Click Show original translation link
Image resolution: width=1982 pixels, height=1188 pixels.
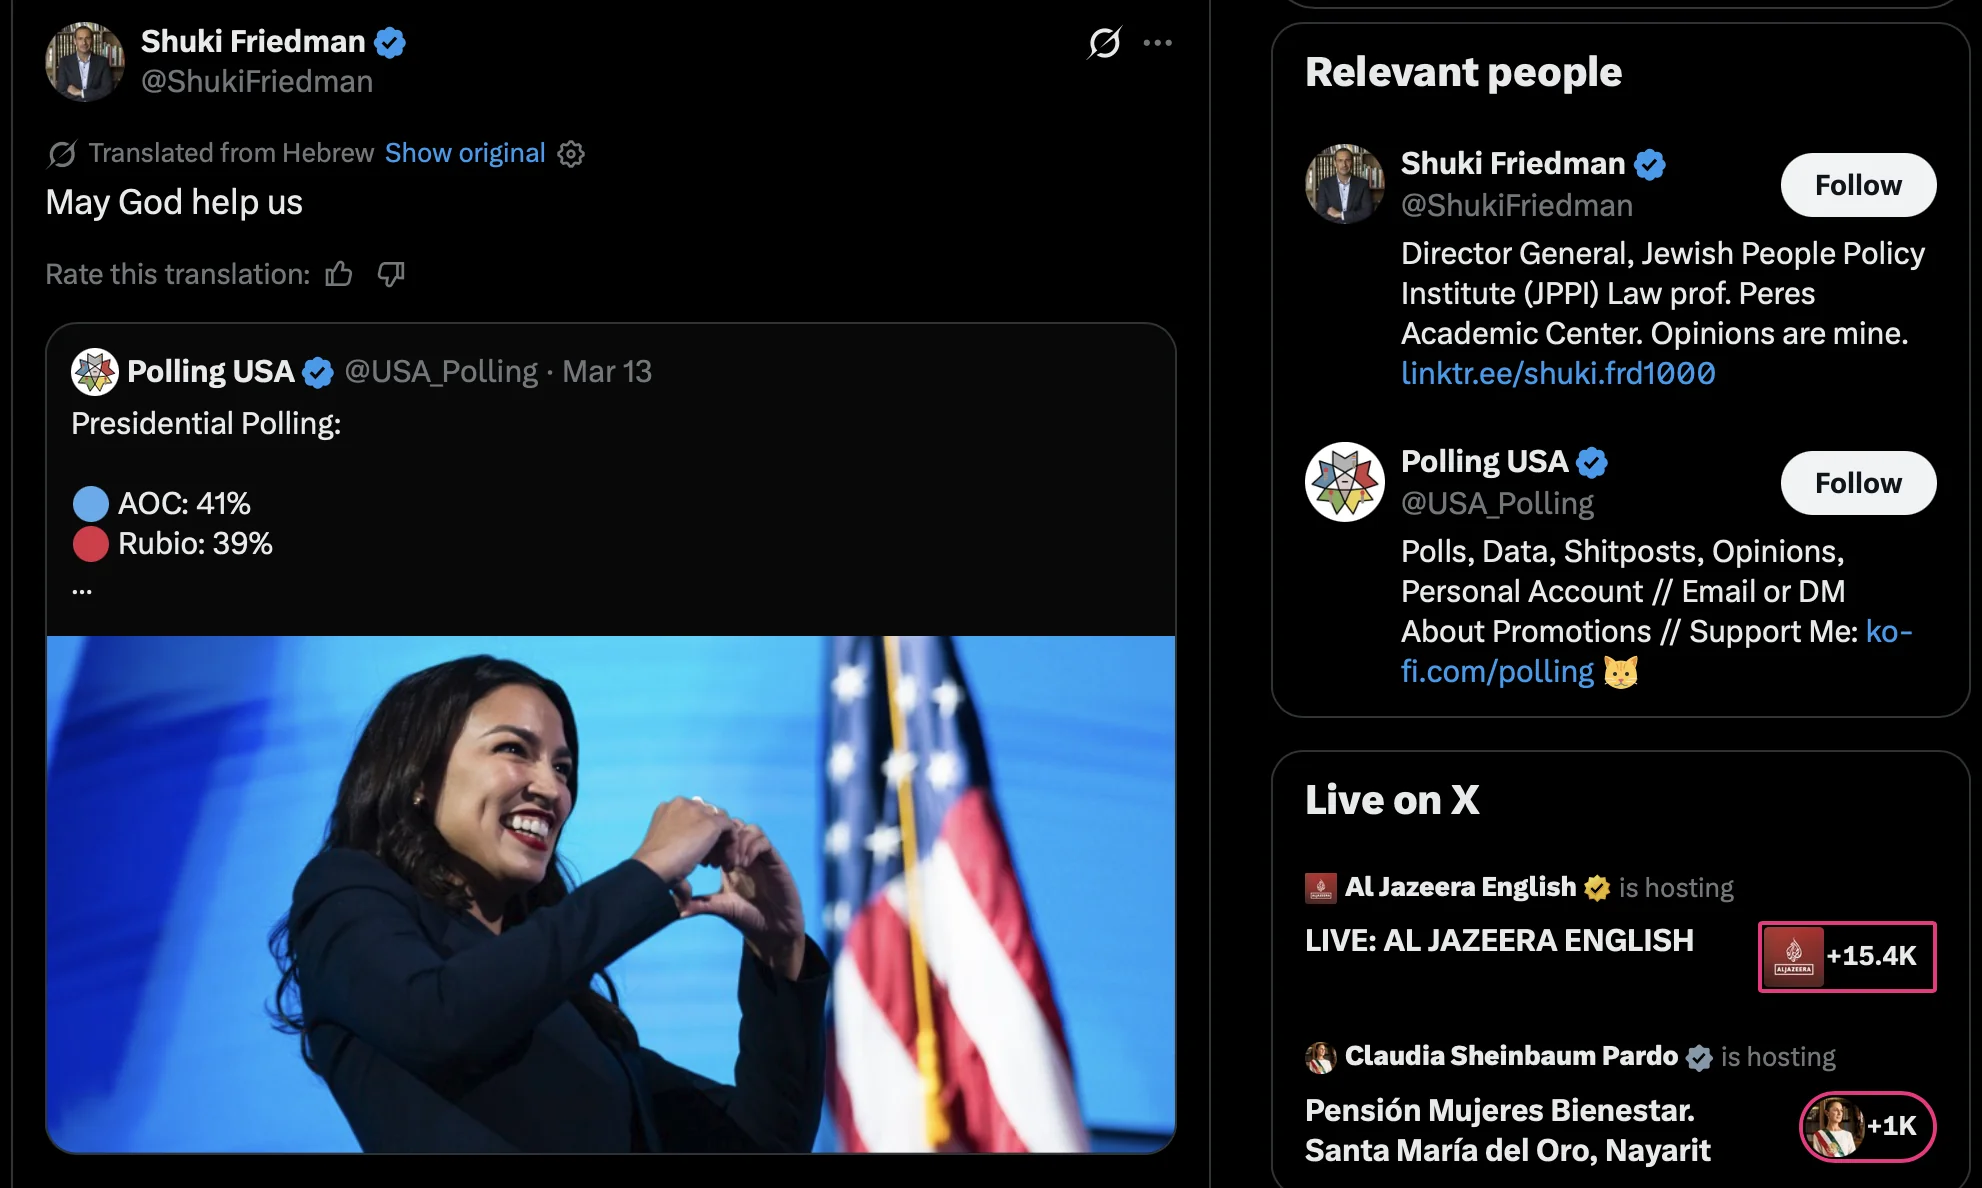pyautogui.click(x=465, y=153)
